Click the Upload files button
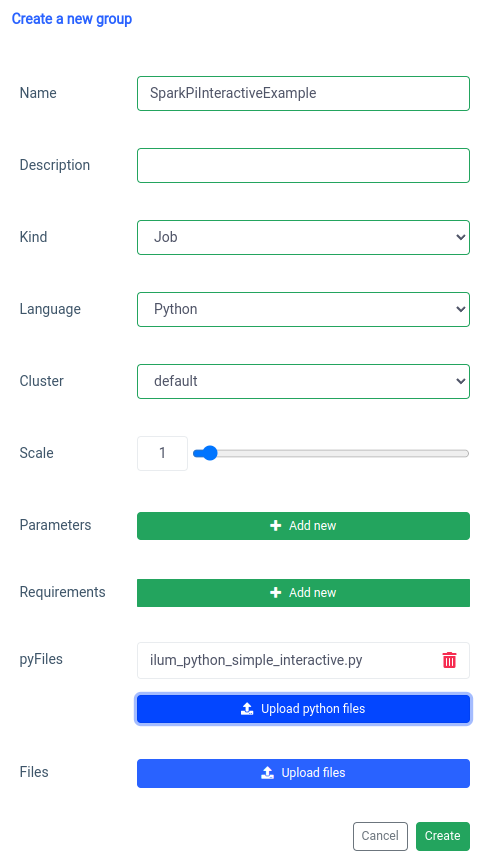Viewport: 490px width, 863px height. pos(303,773)
